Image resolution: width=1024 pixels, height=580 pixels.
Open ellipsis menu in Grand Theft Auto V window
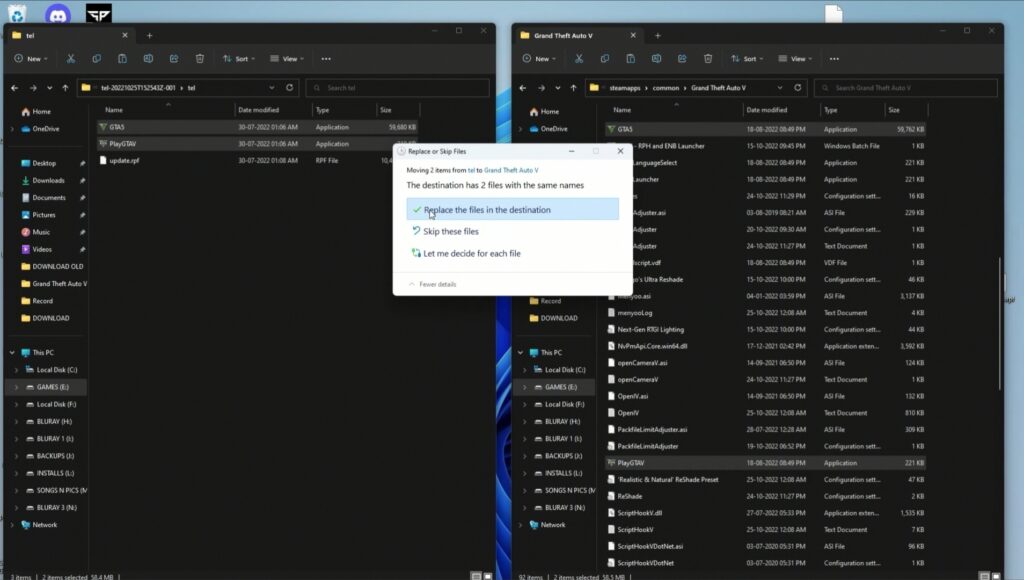(834, 59)
